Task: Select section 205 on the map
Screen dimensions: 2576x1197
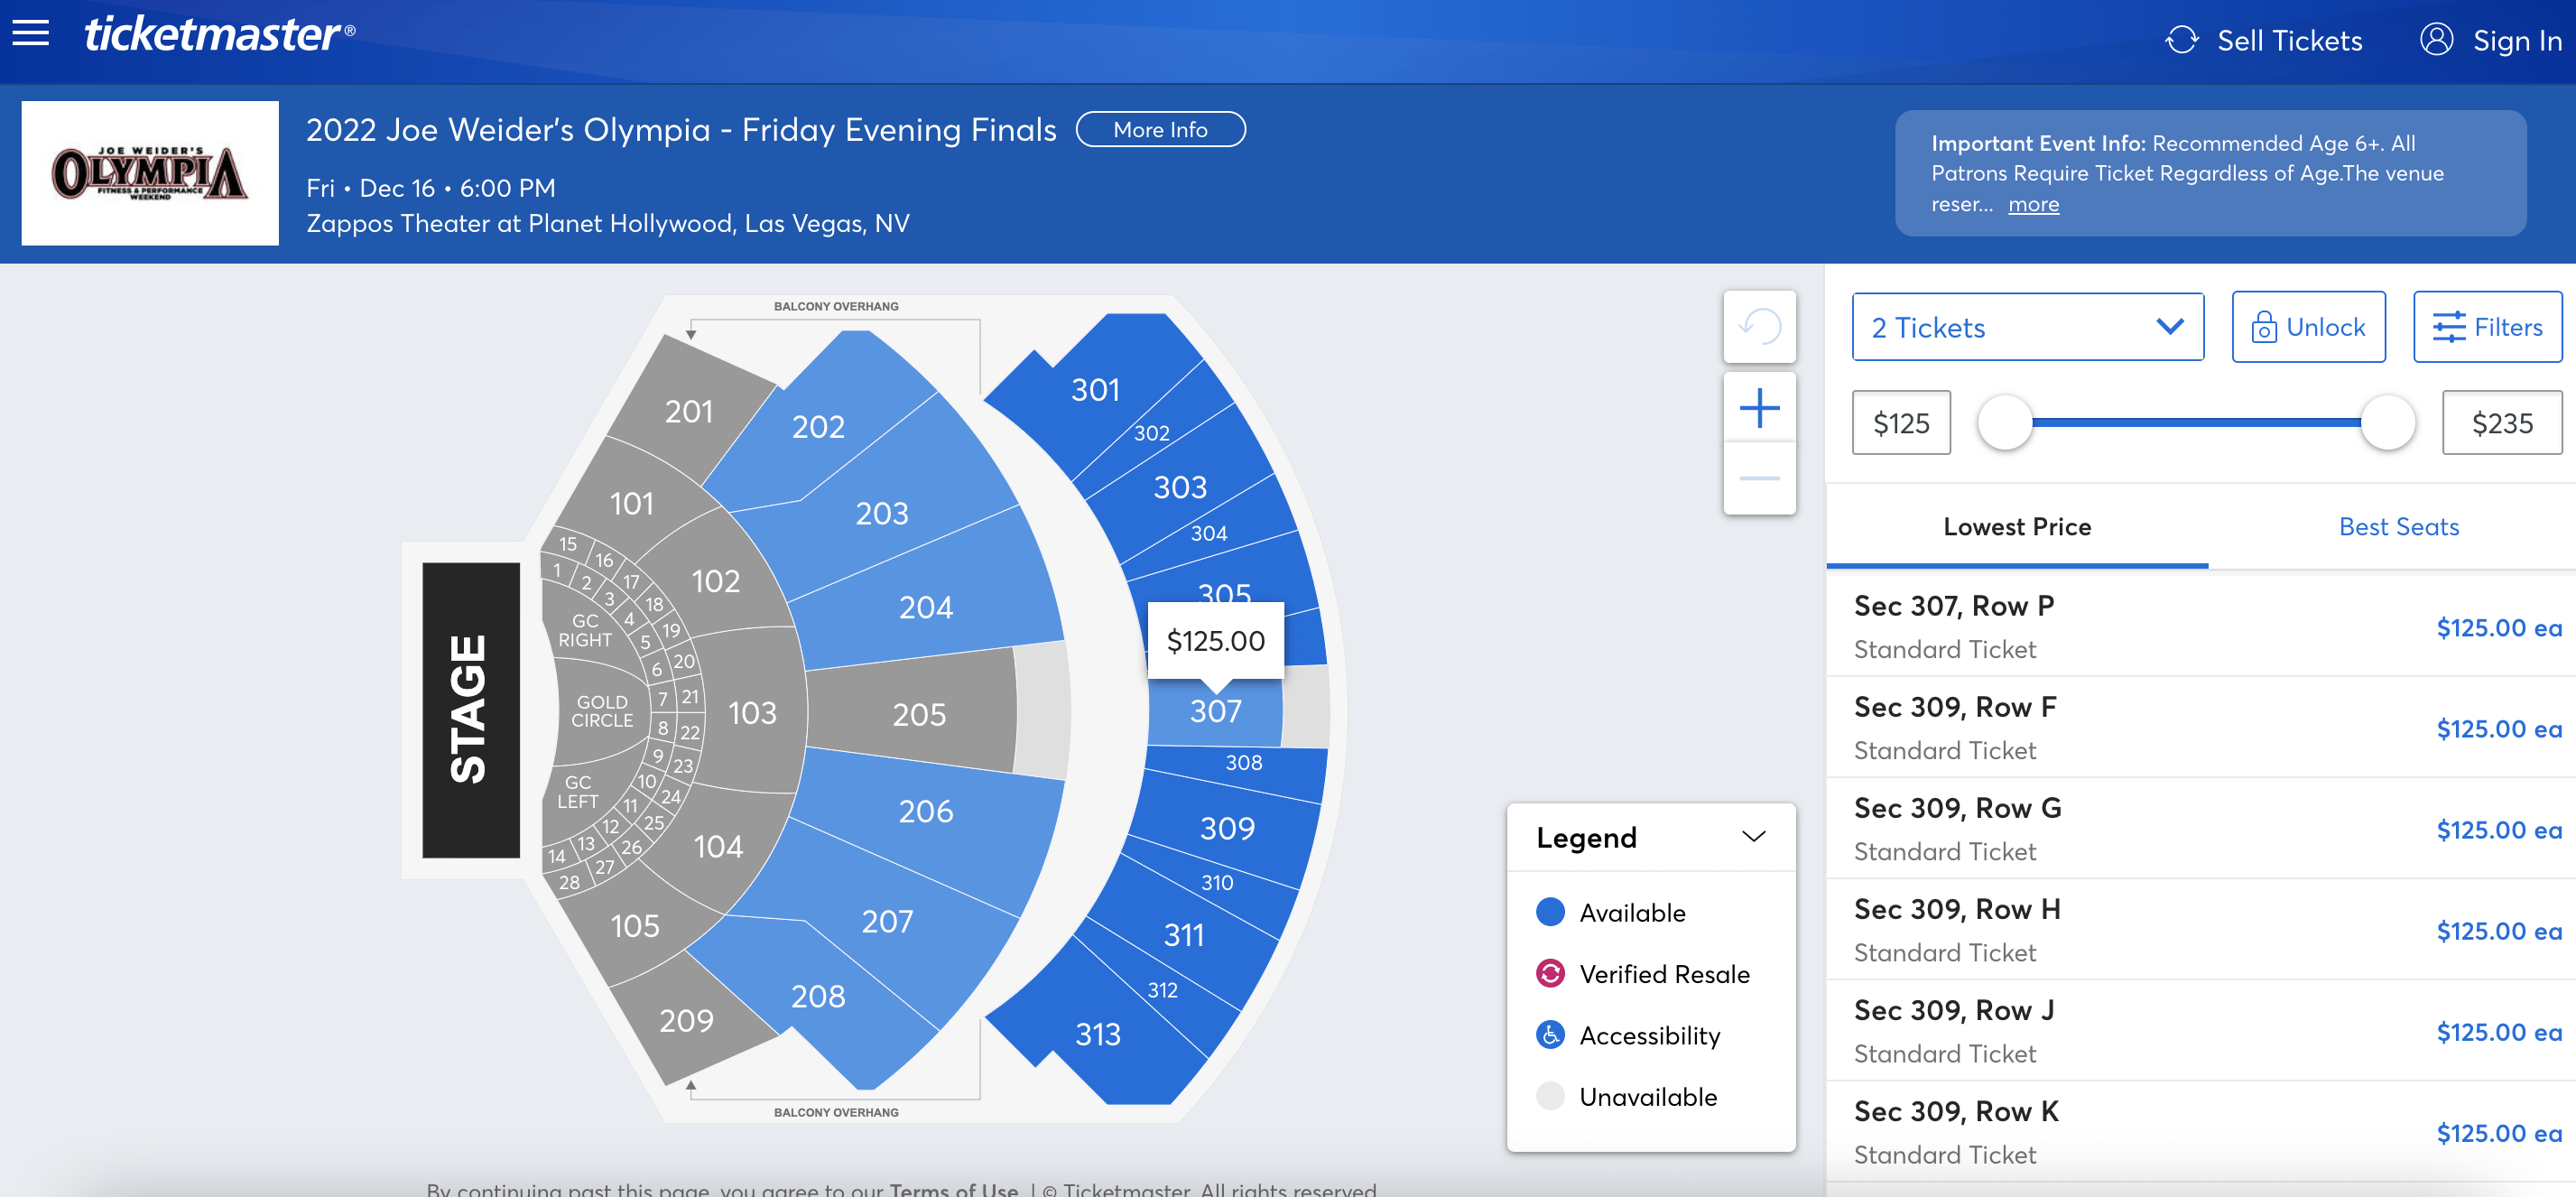Action: pos(918,714)
